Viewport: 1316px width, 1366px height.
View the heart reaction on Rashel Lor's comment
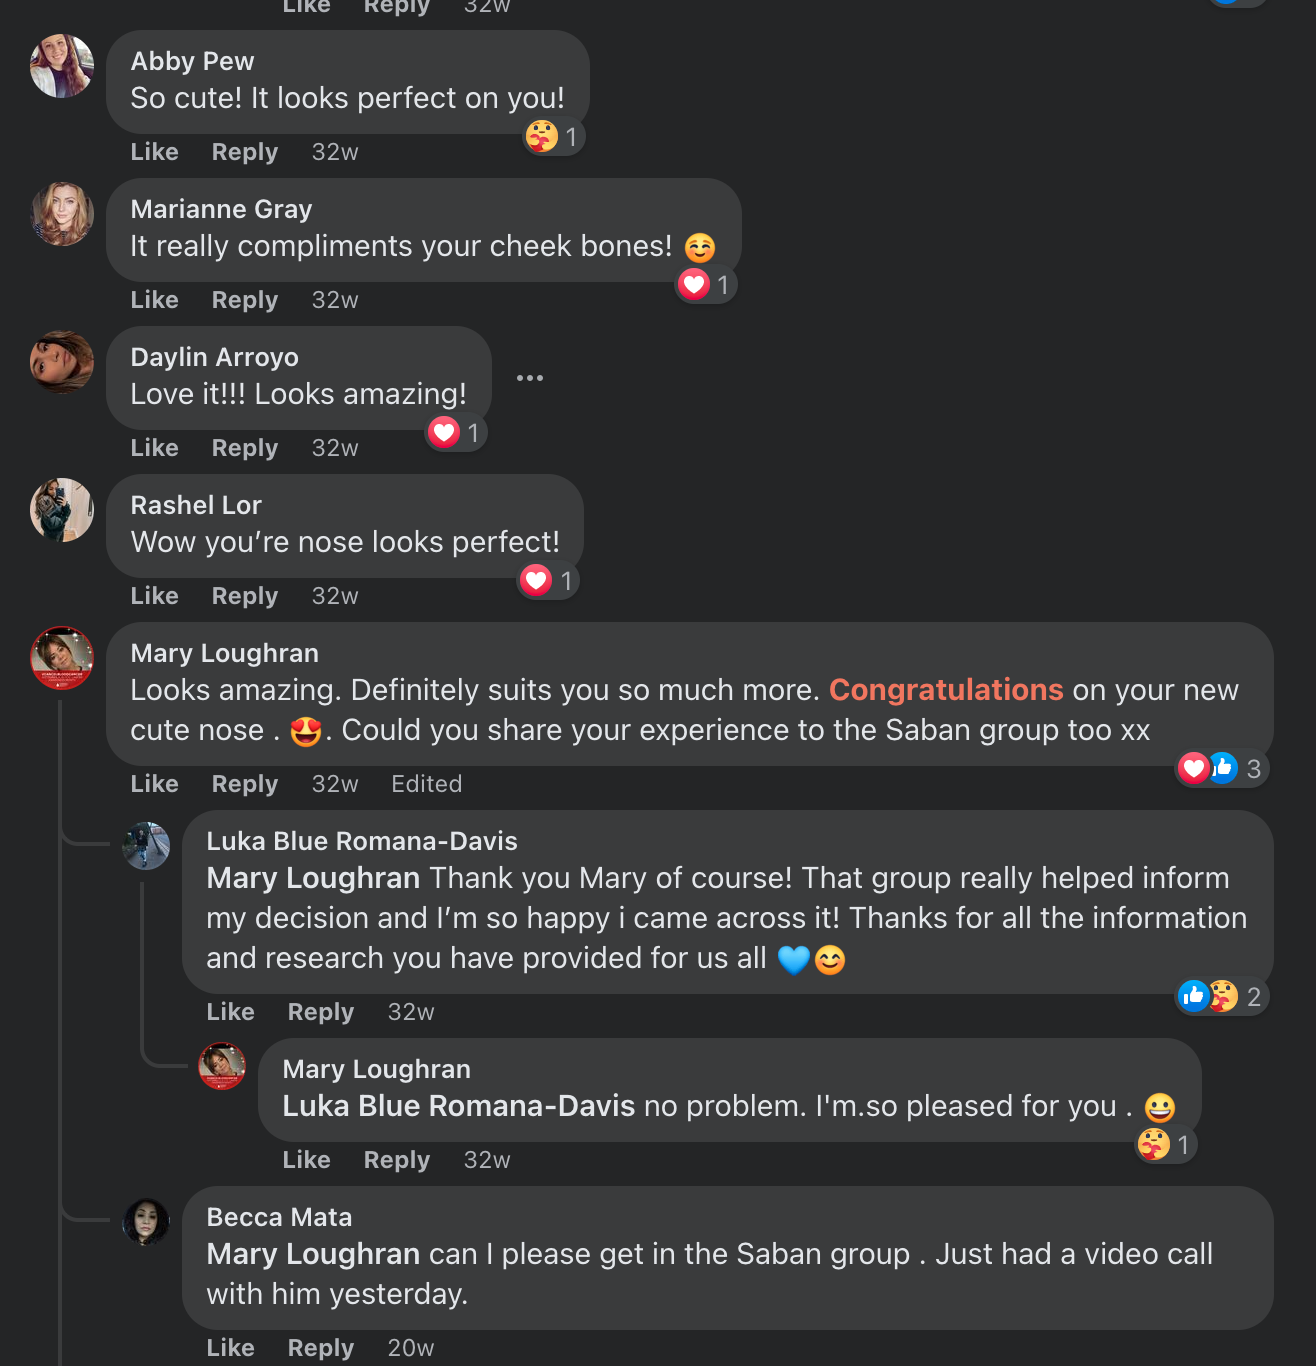pyautogui.click(x=549, y=580)
